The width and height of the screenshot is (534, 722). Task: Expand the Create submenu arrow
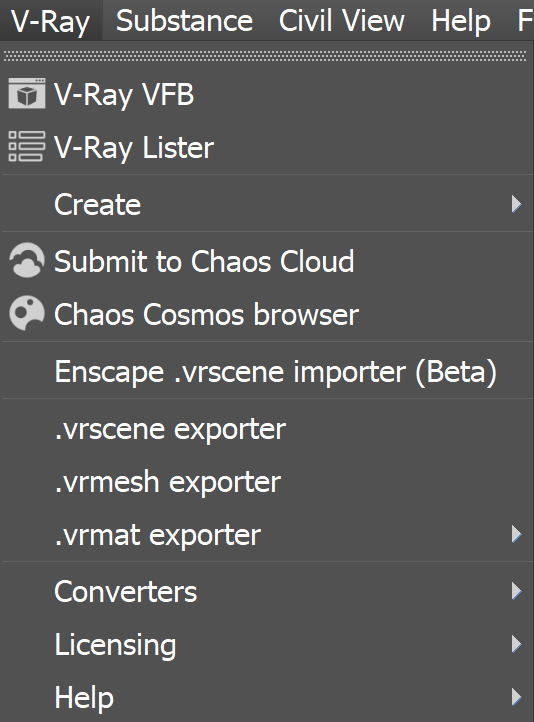coord(517,204)
